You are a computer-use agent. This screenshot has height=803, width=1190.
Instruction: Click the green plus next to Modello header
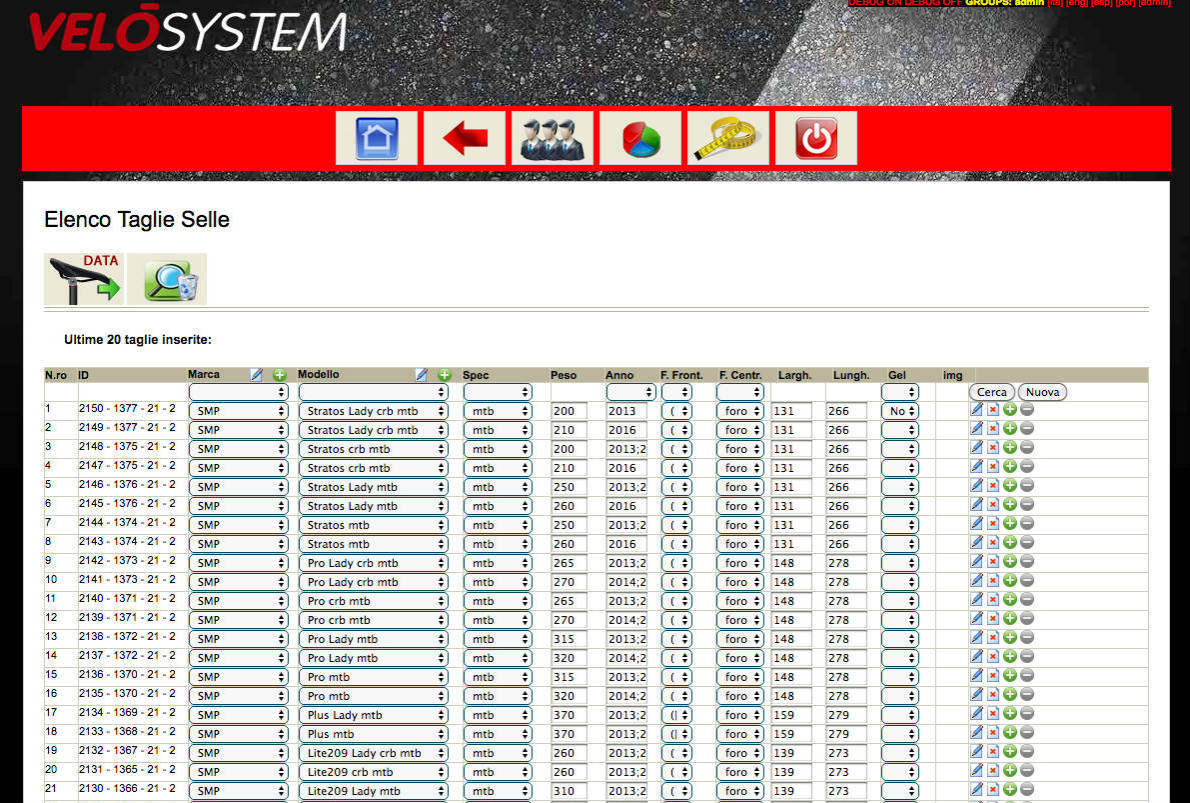point(445,375)
